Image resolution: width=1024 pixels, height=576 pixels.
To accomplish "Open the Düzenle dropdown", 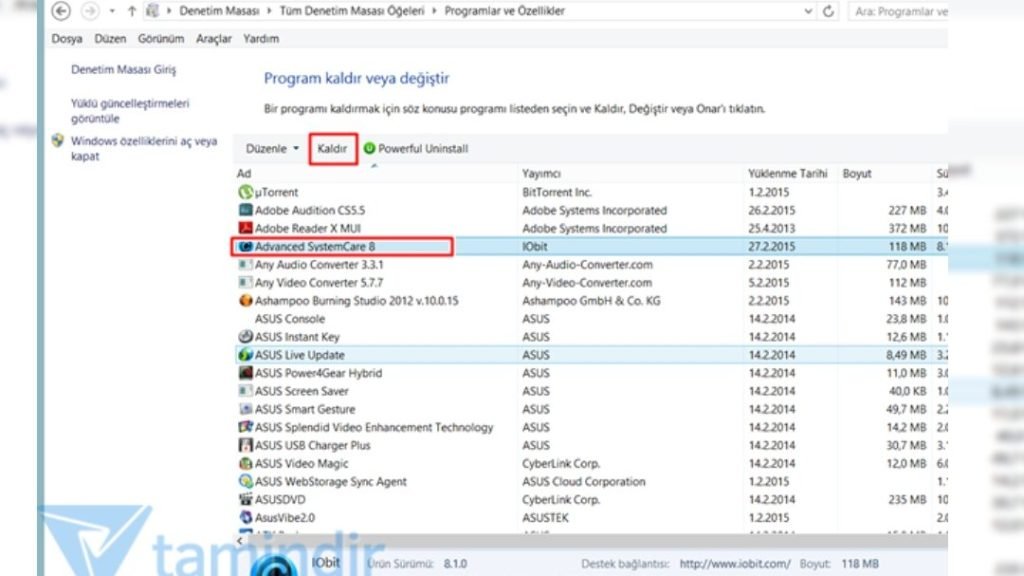I will (272, 148).
